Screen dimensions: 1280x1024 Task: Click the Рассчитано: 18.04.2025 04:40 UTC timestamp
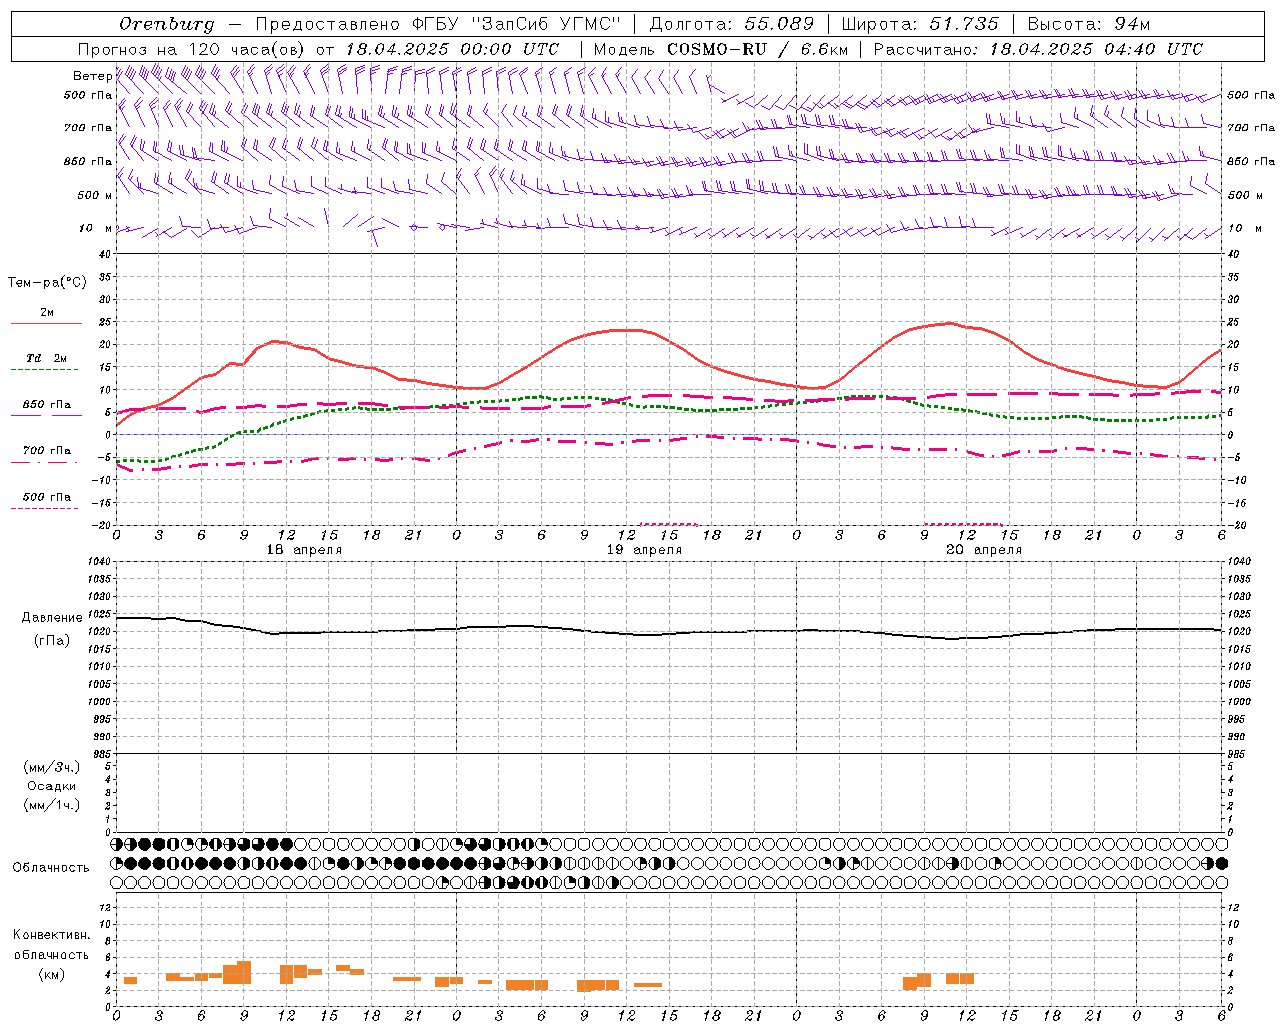click(1038, 49)
